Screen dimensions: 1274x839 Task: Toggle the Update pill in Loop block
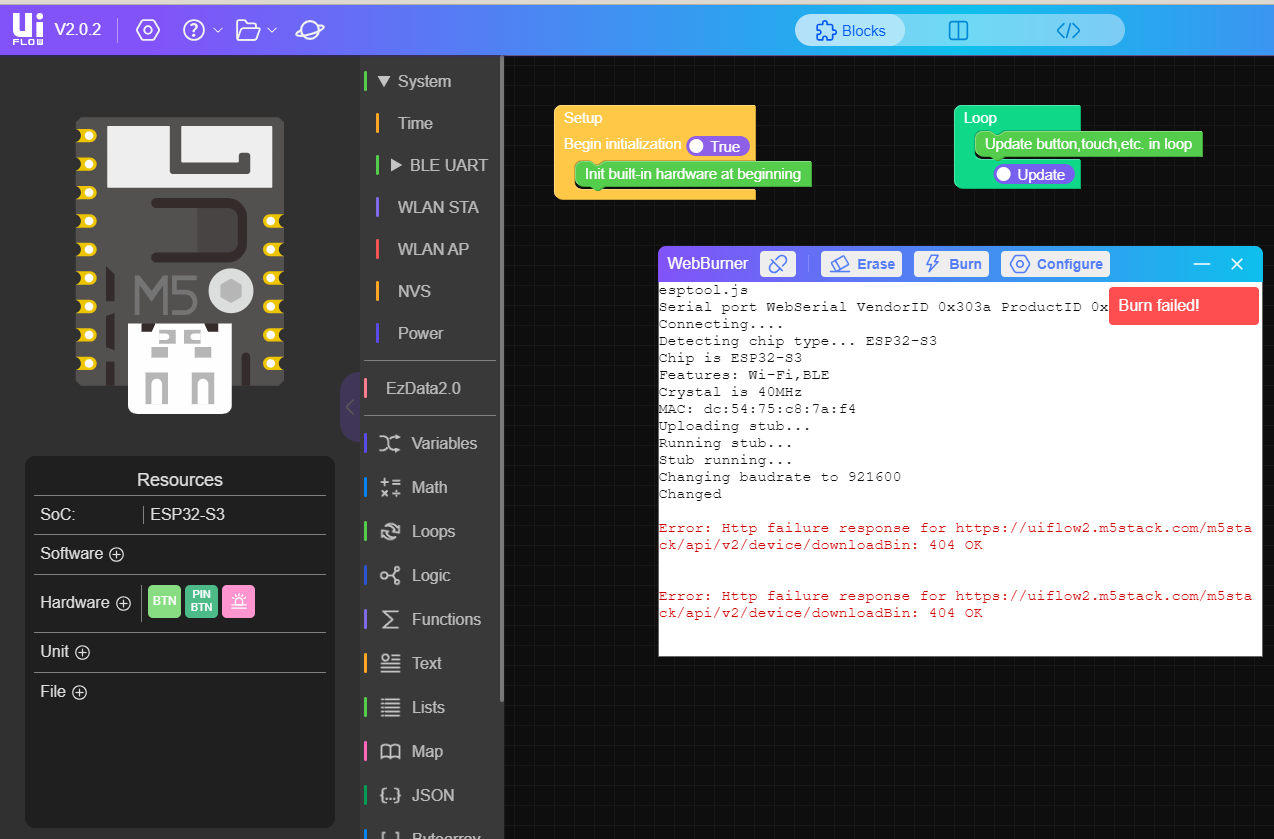pos(1035,174)
